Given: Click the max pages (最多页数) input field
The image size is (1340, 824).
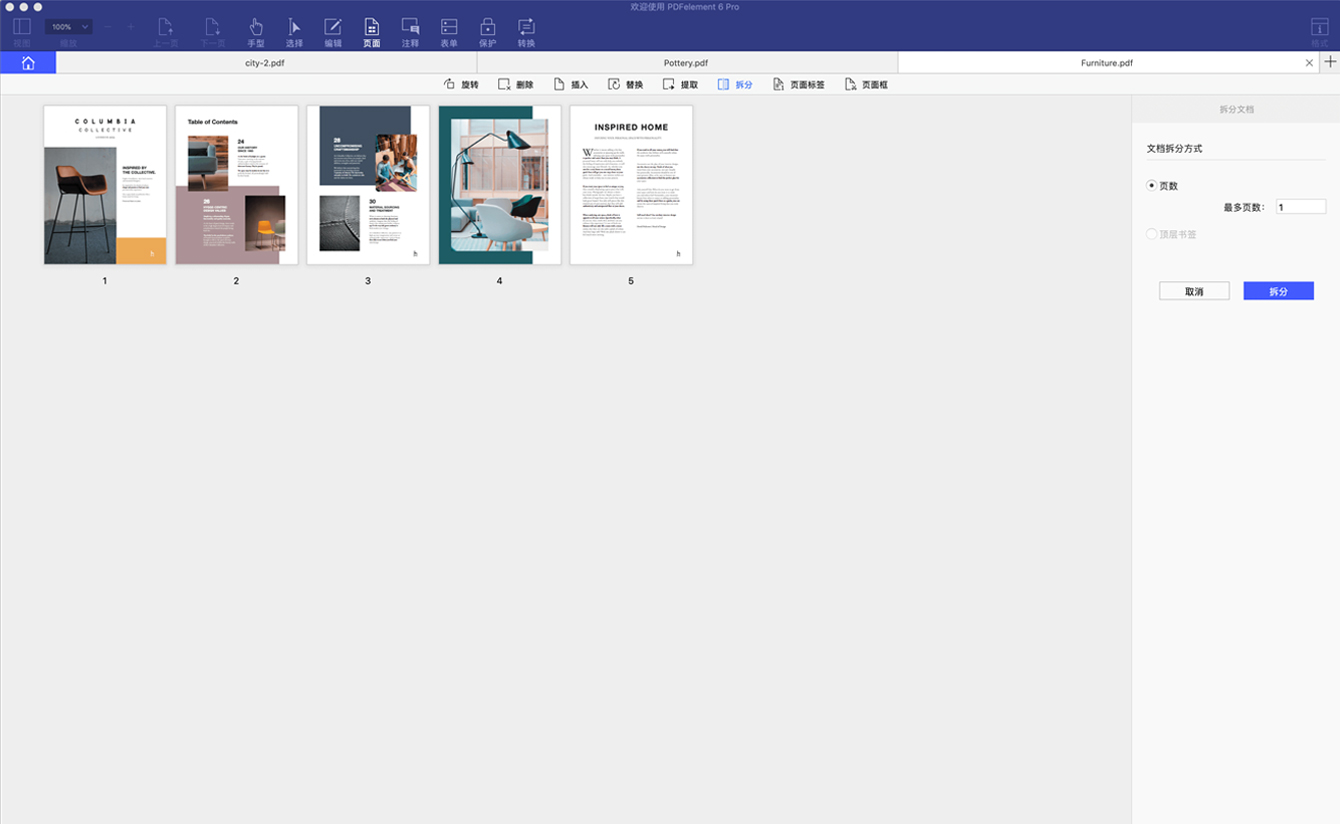Looking at the screenshot, I should (1300, 207).
